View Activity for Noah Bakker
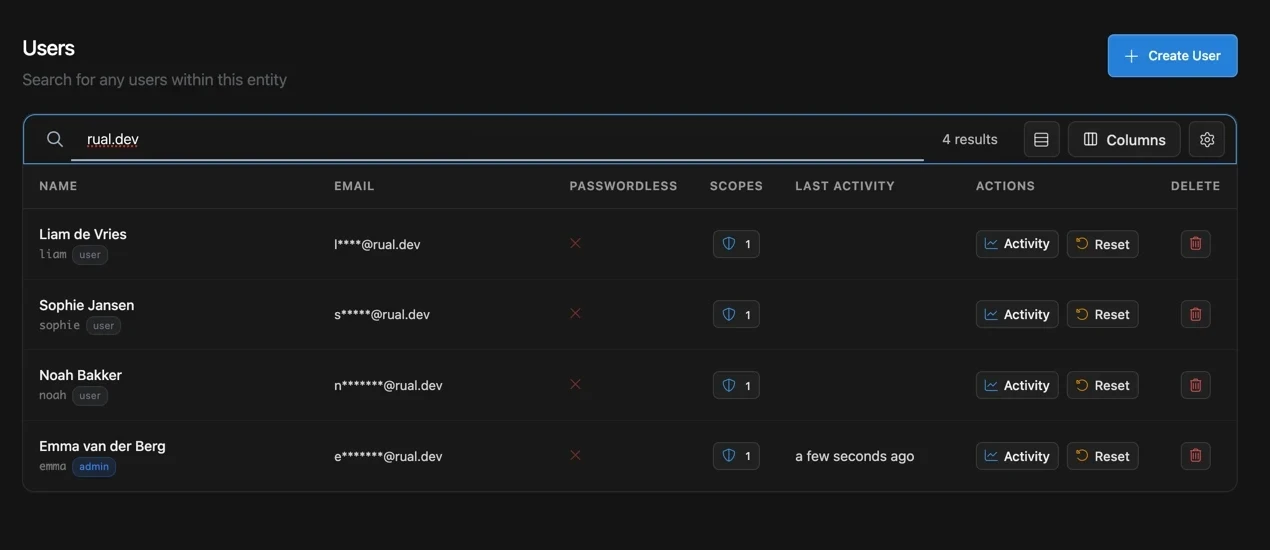The width and height of the screenshot is (1270, 550). click(x=1017, y=385)
